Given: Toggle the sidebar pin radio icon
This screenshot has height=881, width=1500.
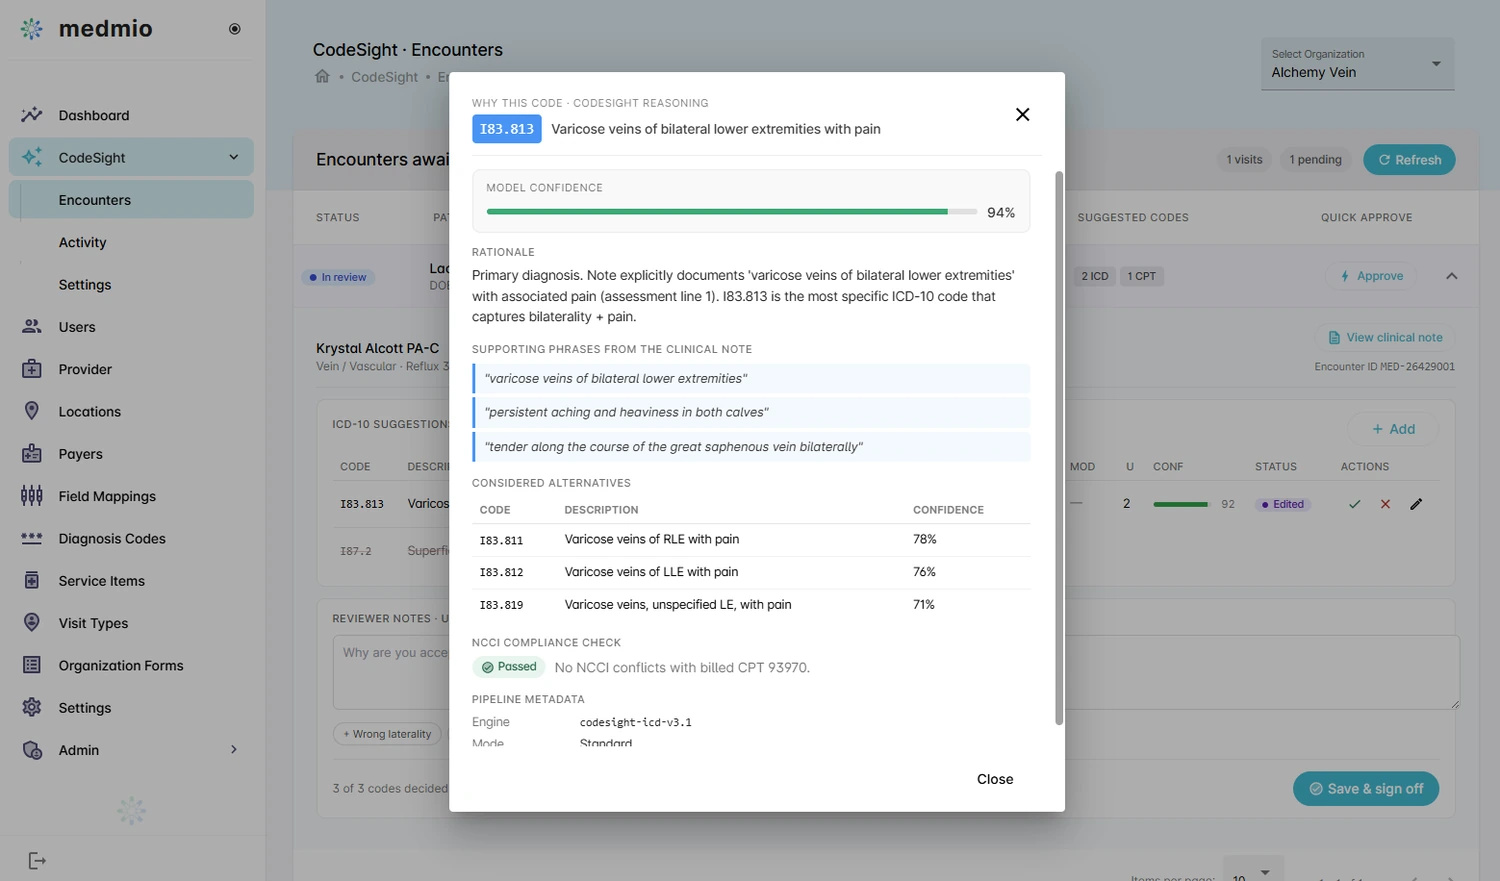Looking at the screenshot, I should (x=235, y=29).
